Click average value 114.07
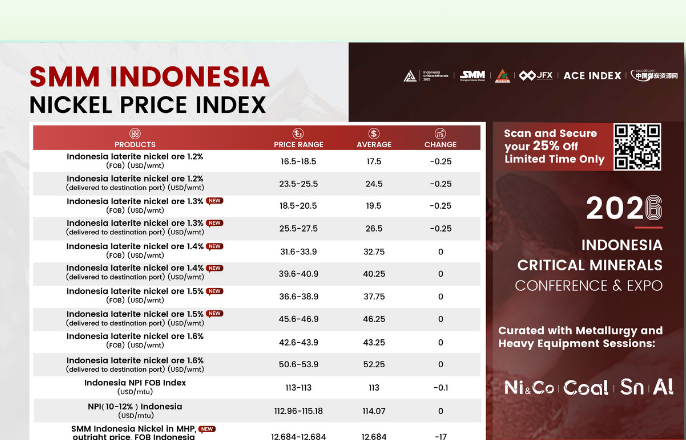Image resolution: width=686 pixels, height=440 pixels. [374, 412]
